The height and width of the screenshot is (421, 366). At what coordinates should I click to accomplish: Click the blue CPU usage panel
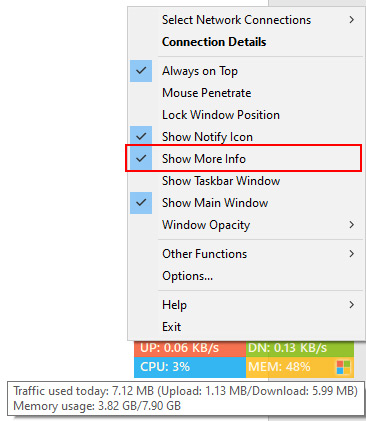(190, 367)
